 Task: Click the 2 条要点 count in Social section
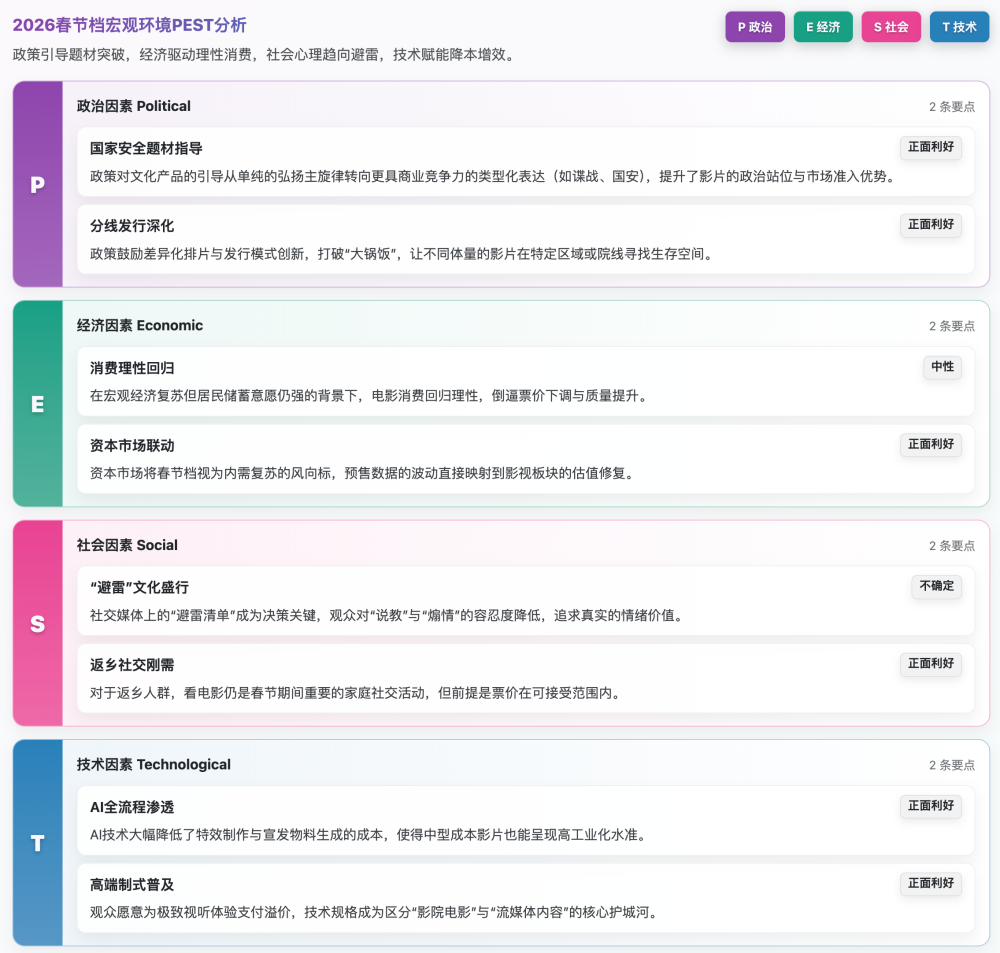click(x=952, y=545)
